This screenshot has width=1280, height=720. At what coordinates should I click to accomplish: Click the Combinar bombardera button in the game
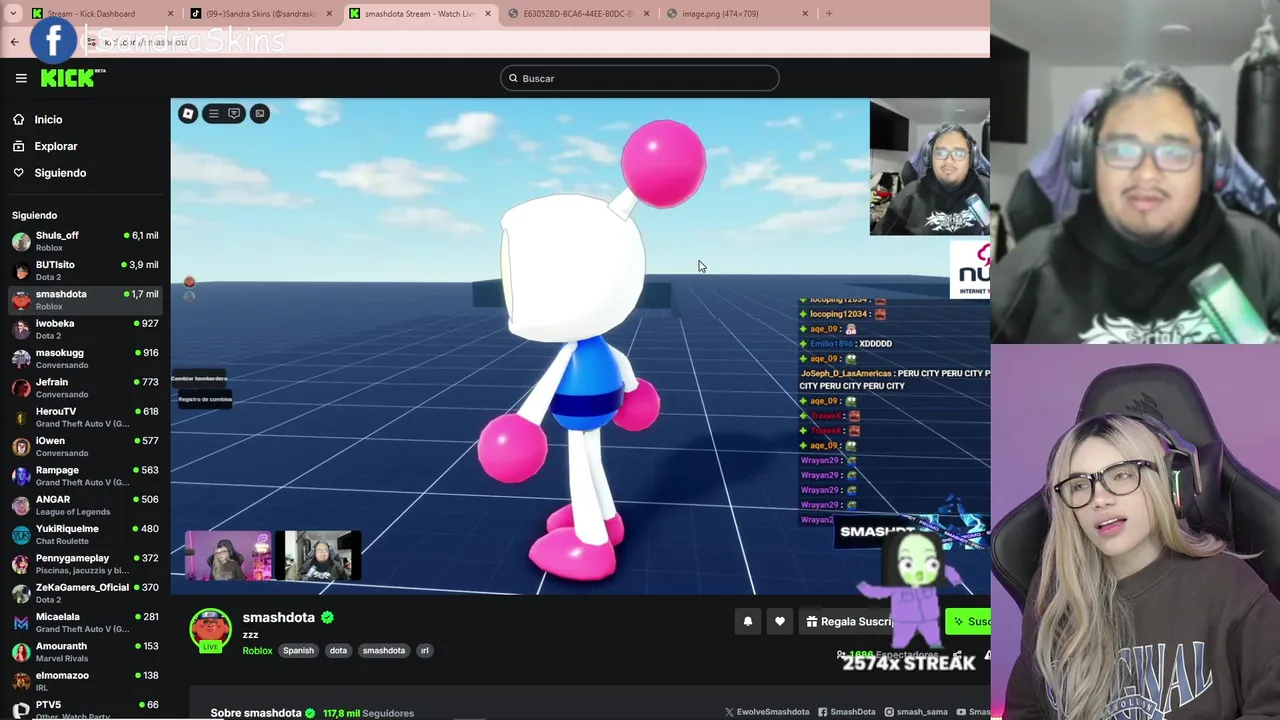click(x=200, y=379)
